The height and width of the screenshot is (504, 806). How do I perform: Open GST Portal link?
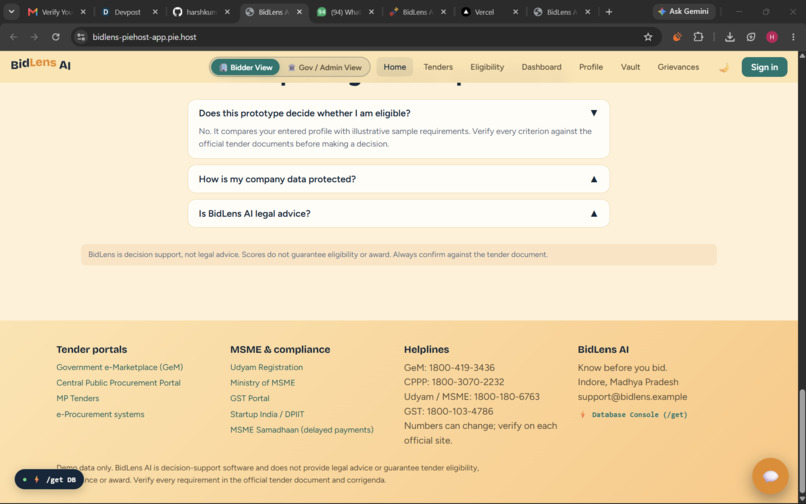click(x=250, y=398)
